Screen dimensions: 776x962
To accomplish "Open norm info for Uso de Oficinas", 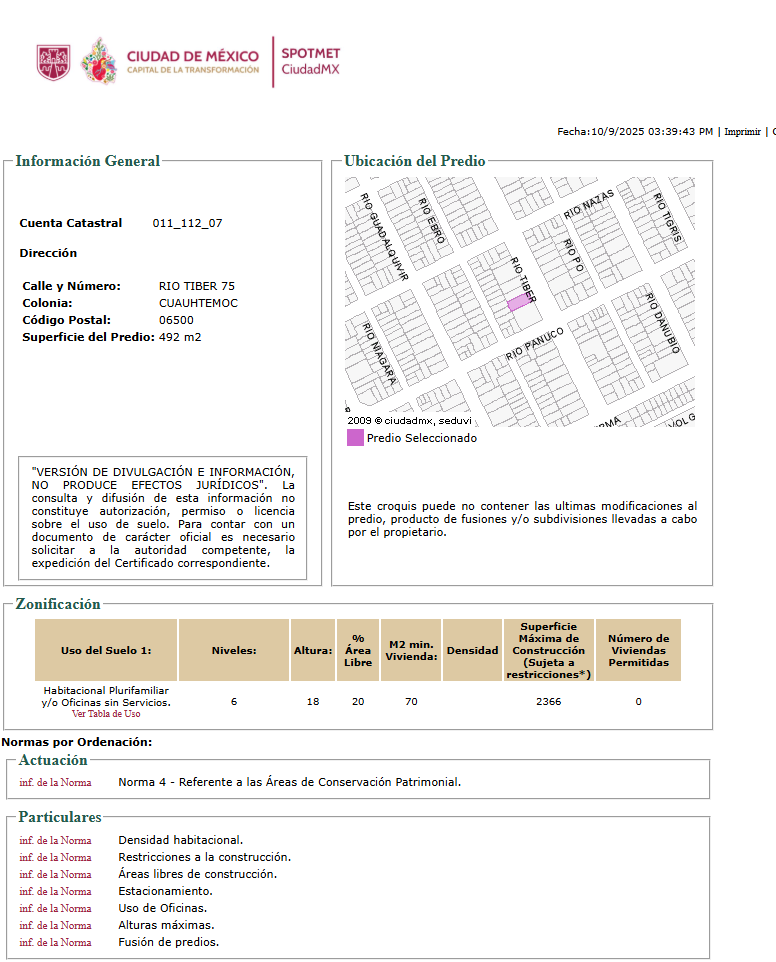I will (55, 908).
